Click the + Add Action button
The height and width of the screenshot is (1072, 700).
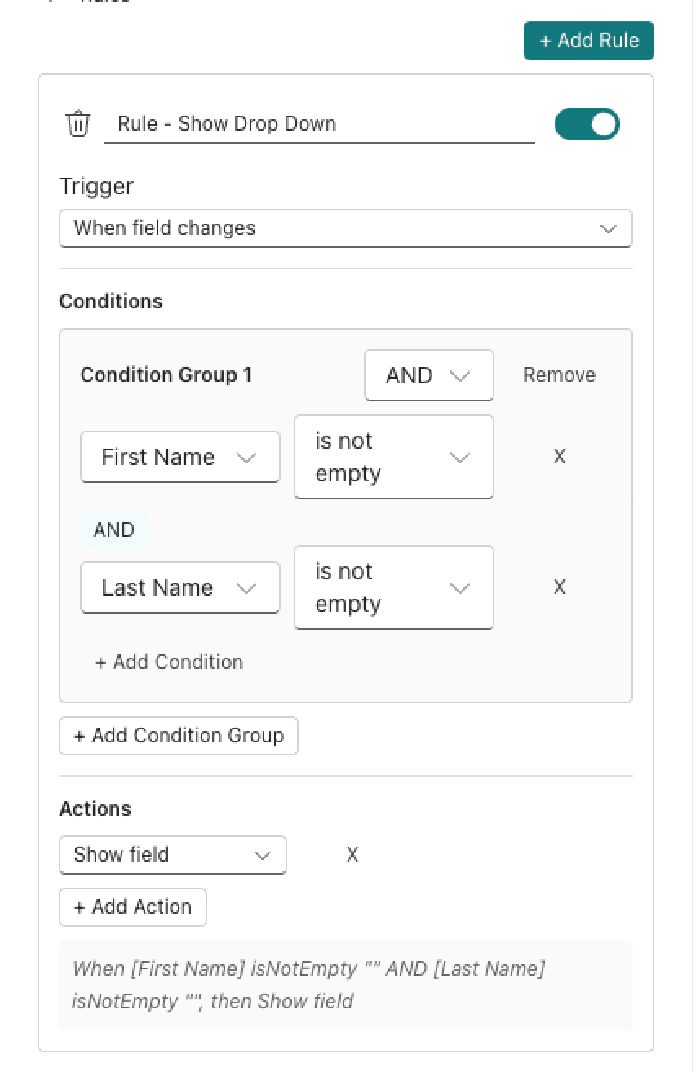pos(132,907)
